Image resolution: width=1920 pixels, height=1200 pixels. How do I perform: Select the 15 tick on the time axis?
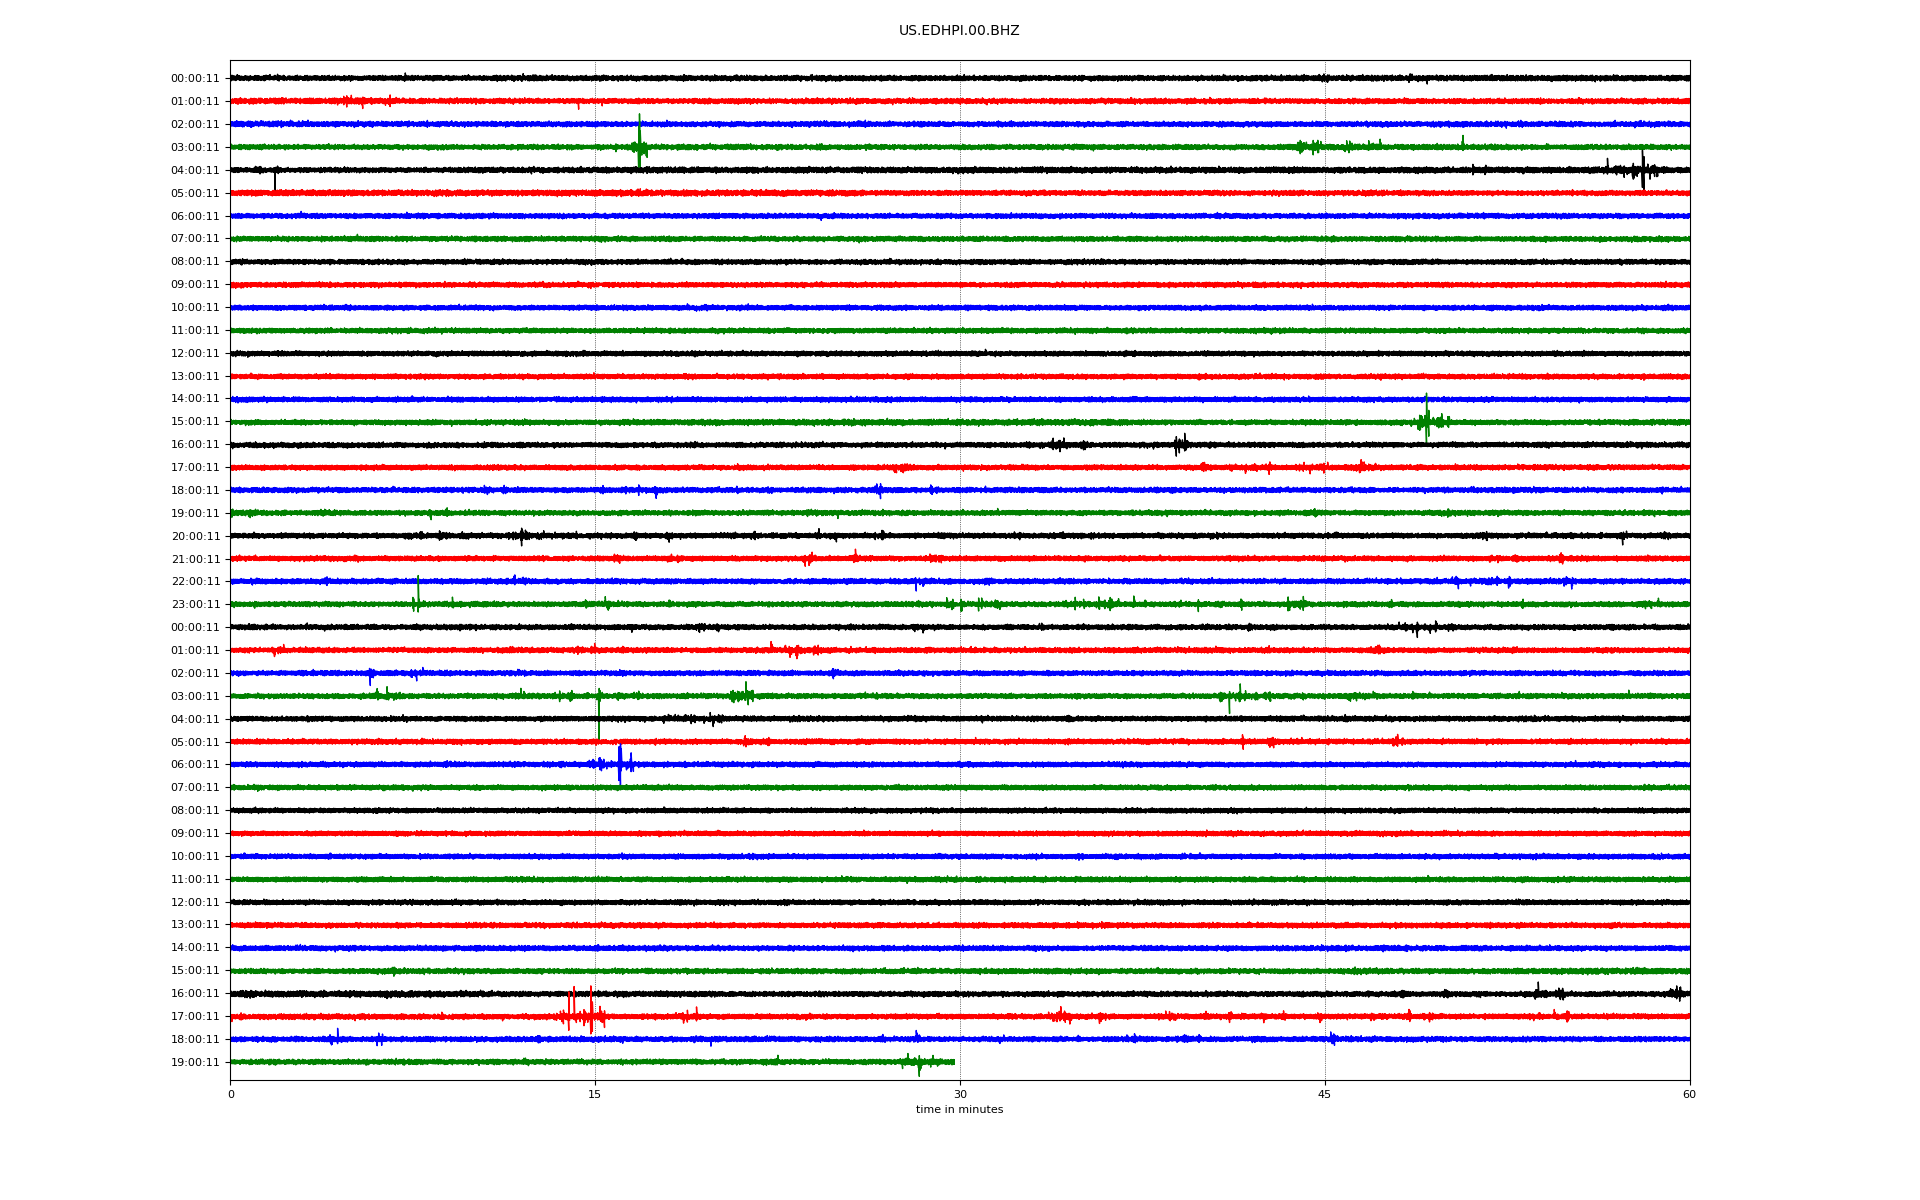(595, 1094)
